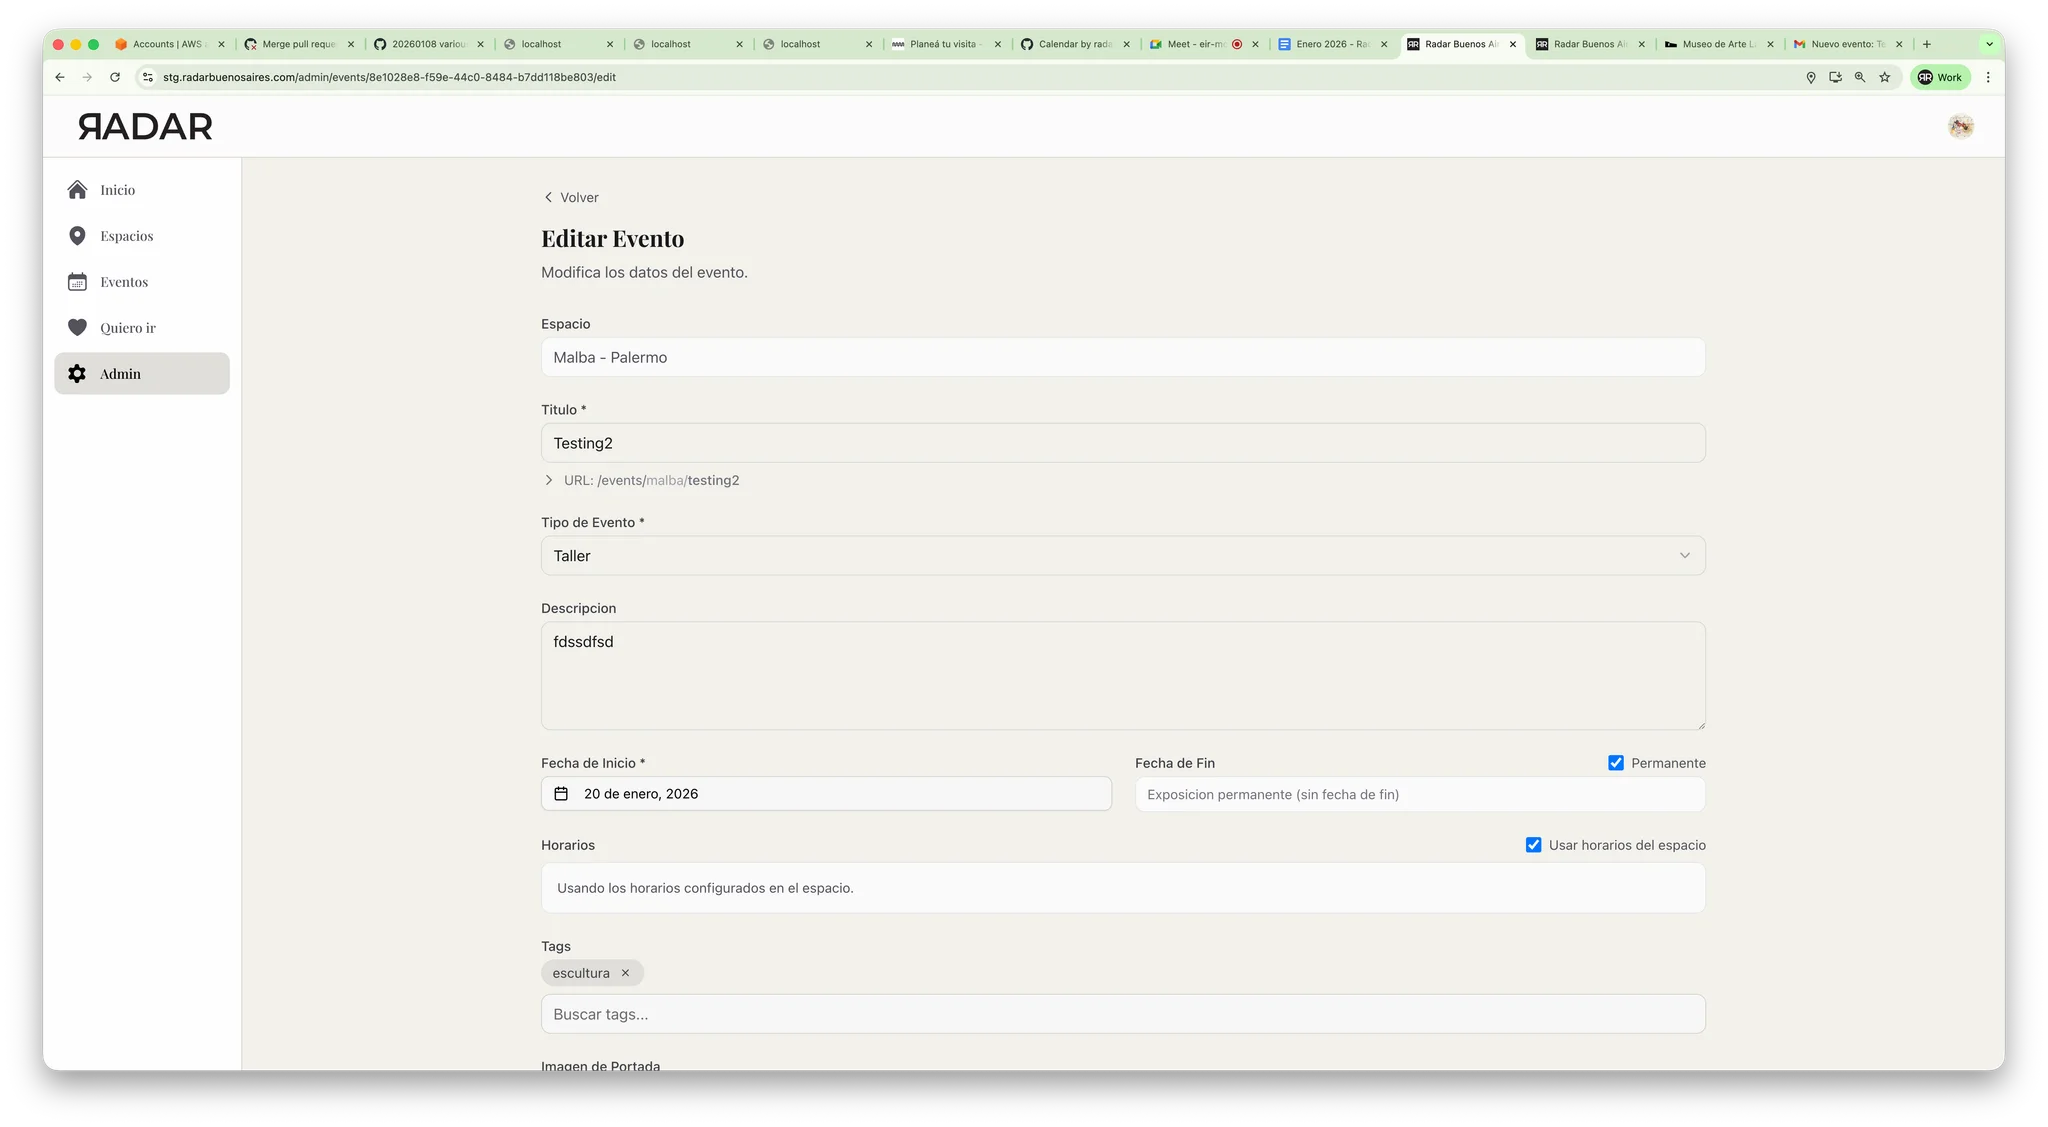Uncheck Usar horarios del espacio
This screenshot has height=1127, width=2048.
(x=1533, y=845)
